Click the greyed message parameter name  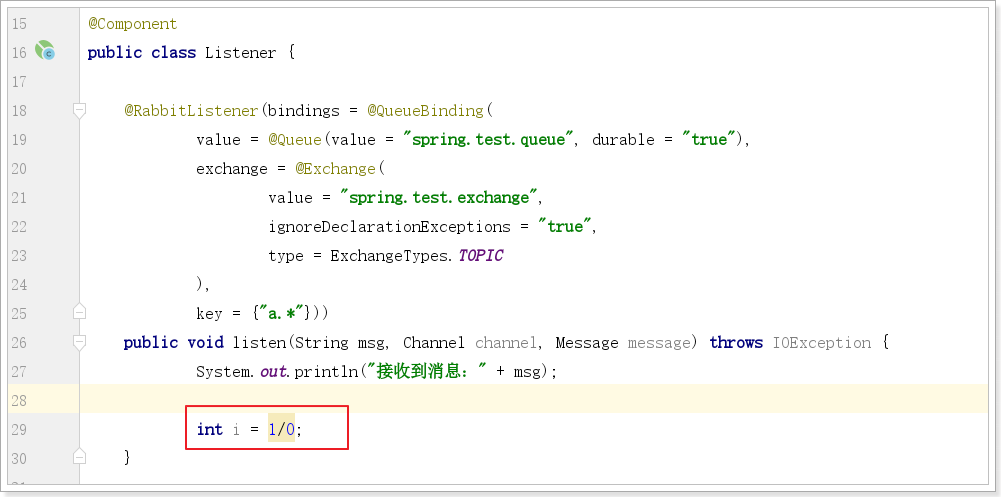pyautogui.click(x=659, y=343)
